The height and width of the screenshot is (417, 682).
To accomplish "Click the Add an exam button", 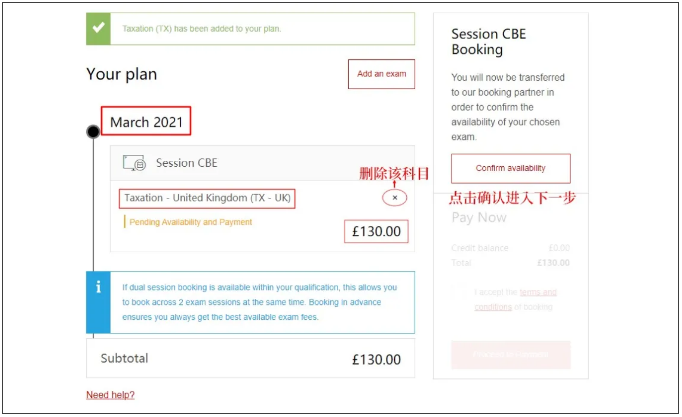I will (x=381, y=74).
